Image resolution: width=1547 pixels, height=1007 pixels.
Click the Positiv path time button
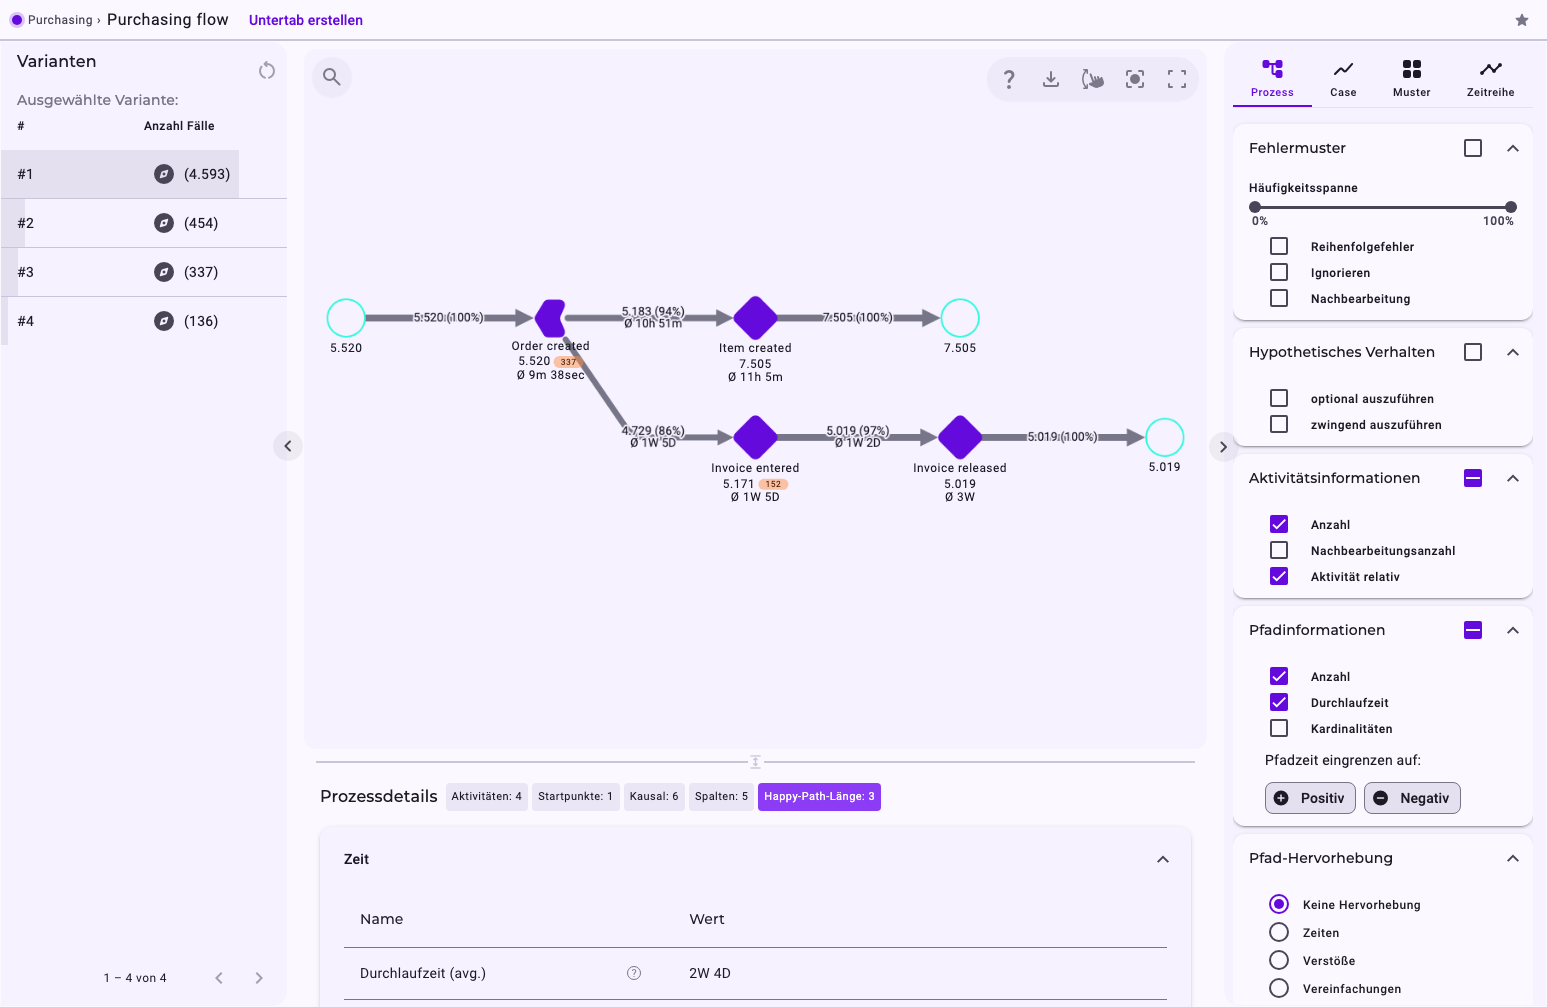coord(1311,798)
